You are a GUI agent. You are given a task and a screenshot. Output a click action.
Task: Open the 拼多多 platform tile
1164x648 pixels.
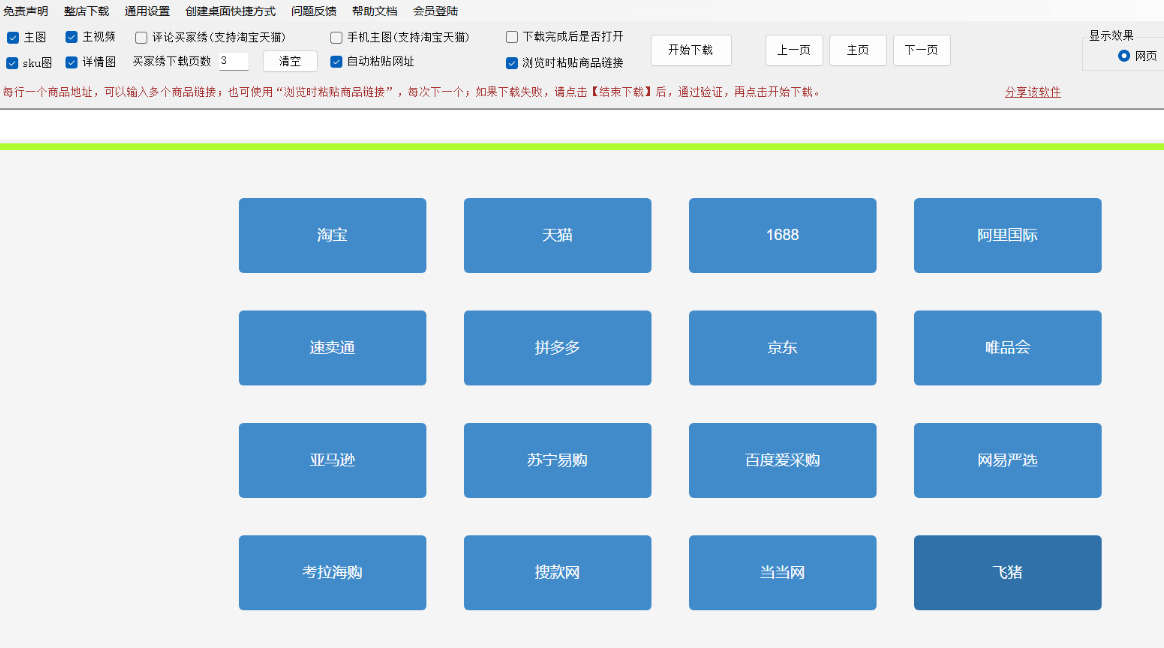557,348
